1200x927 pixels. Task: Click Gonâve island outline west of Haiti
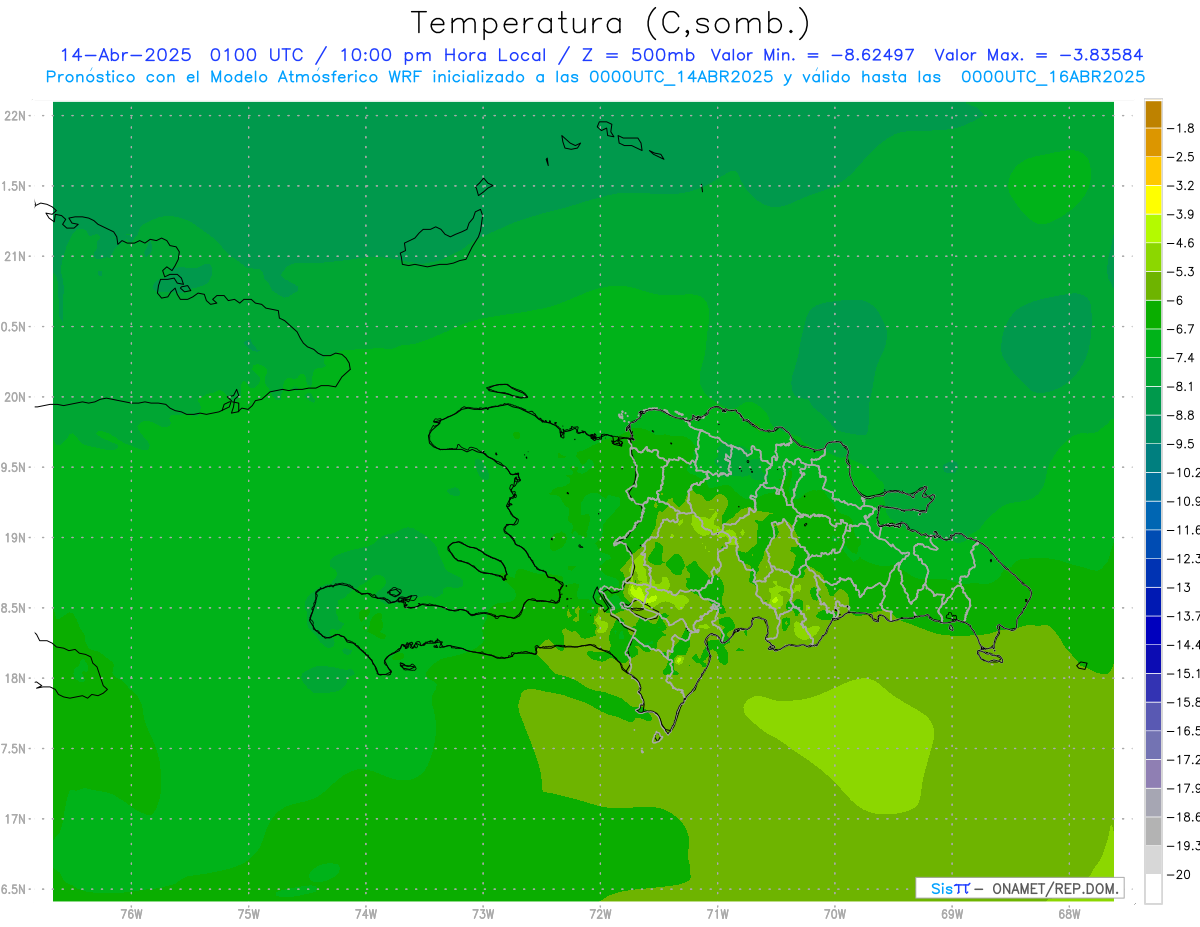(478, 561)
